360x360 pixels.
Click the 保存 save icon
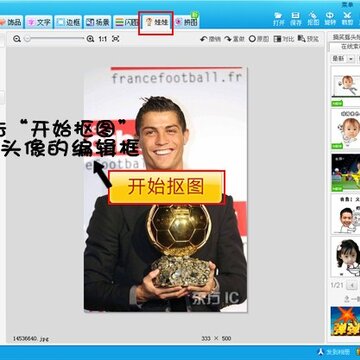296,19
